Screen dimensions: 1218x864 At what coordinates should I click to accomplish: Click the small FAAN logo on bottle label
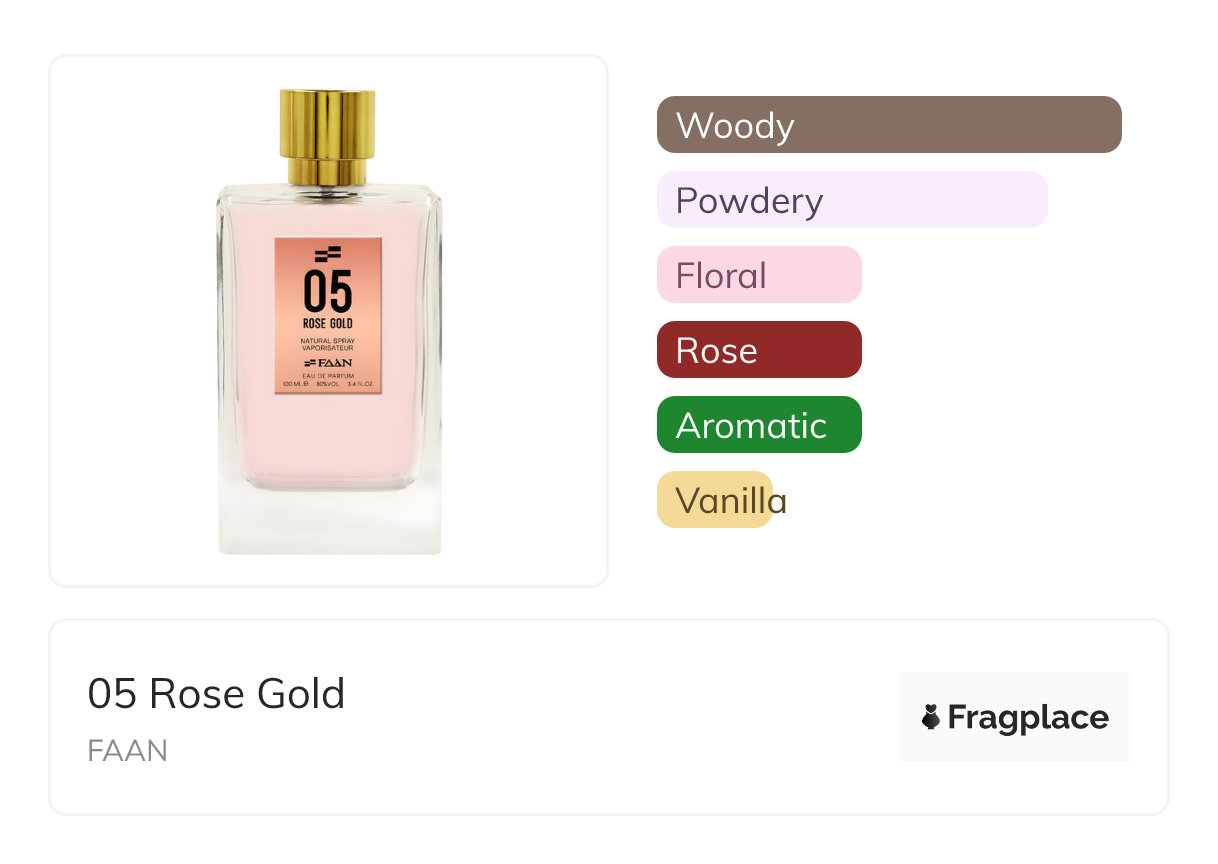pos(328,362)
